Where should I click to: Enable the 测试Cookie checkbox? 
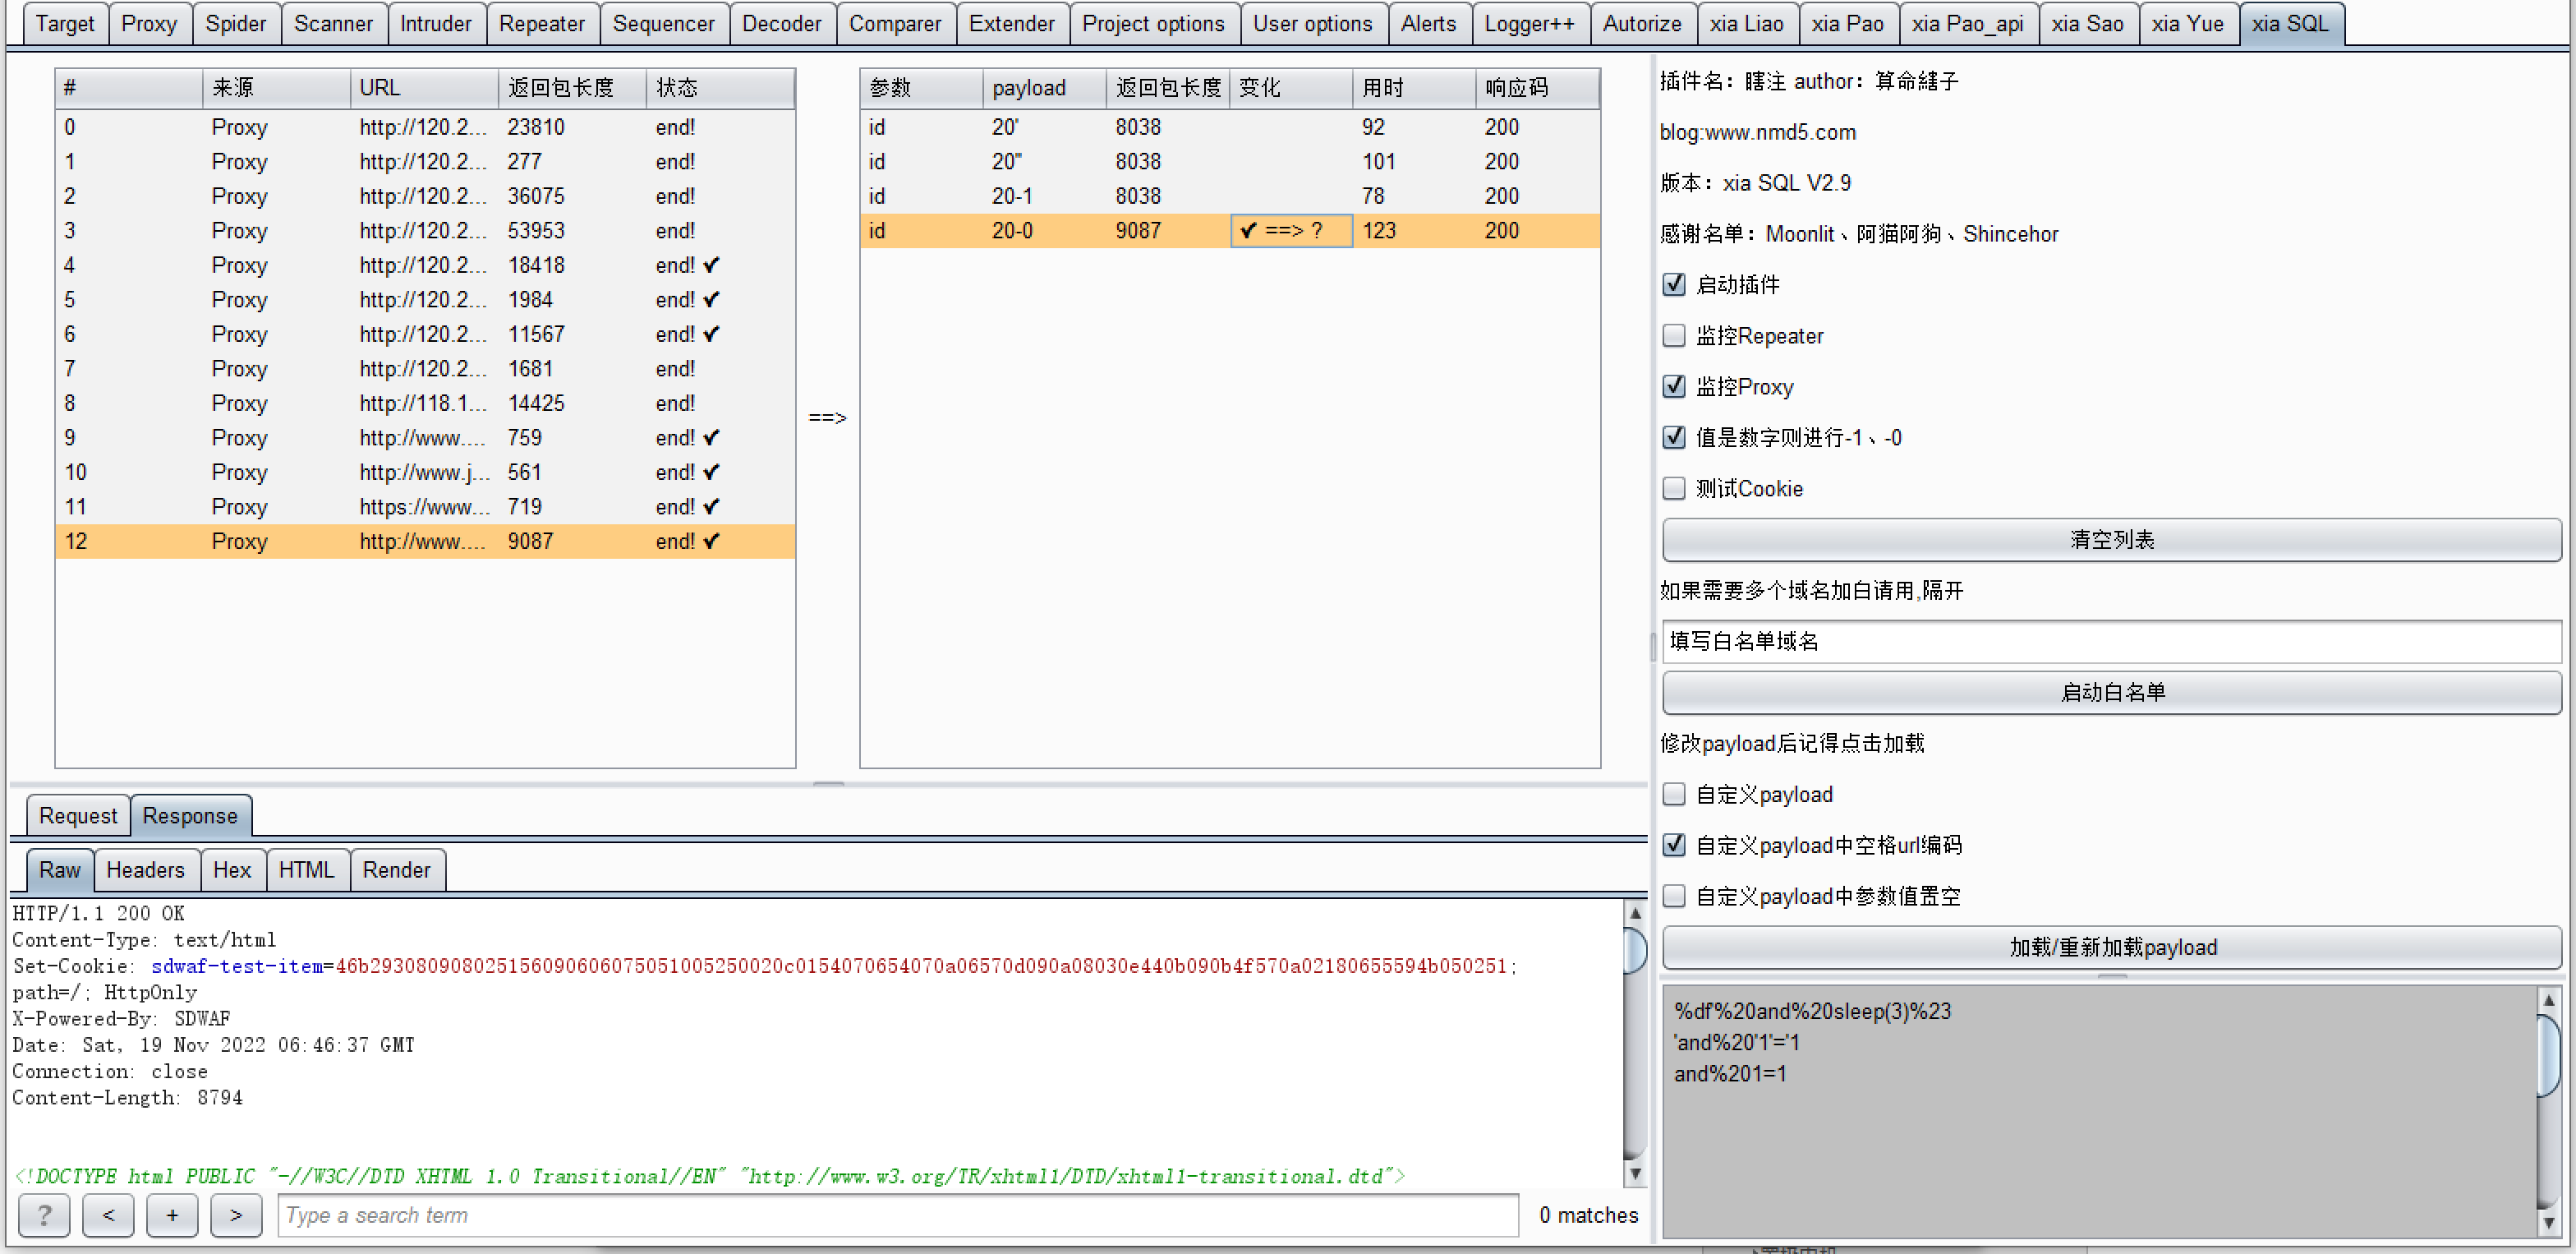click(x=1674, y=488)
